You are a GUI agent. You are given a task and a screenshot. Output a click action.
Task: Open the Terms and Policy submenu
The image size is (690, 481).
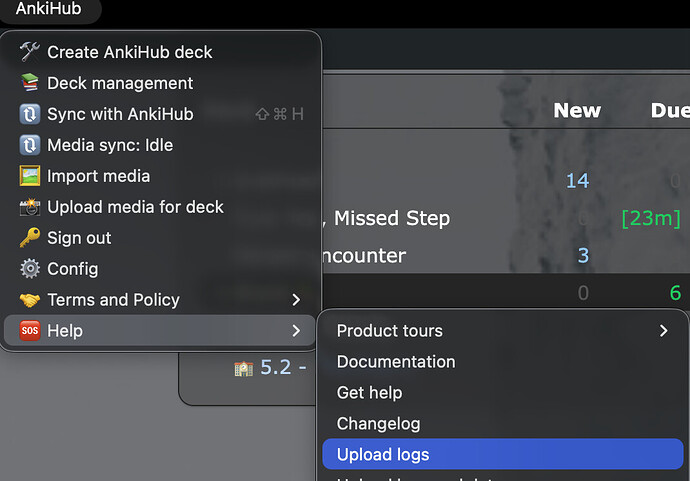pos(159,300)
